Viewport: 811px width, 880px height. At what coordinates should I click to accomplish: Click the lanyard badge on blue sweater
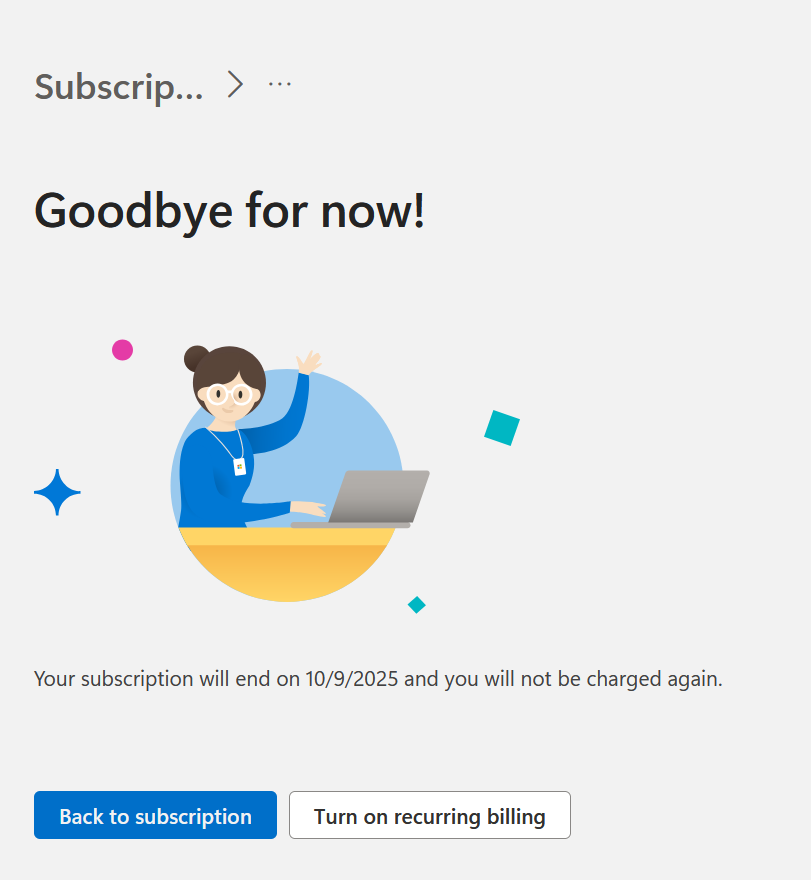click(x=240, y=467)
